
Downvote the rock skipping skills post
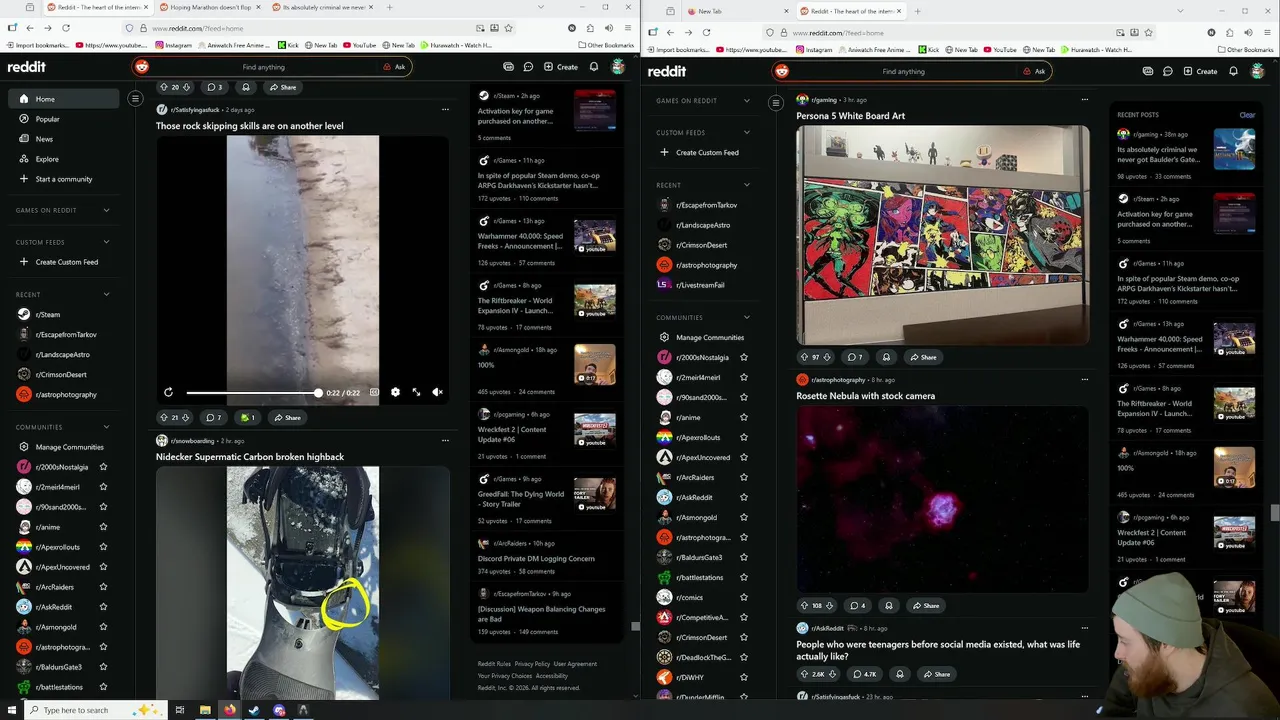[x=186, y=417]
